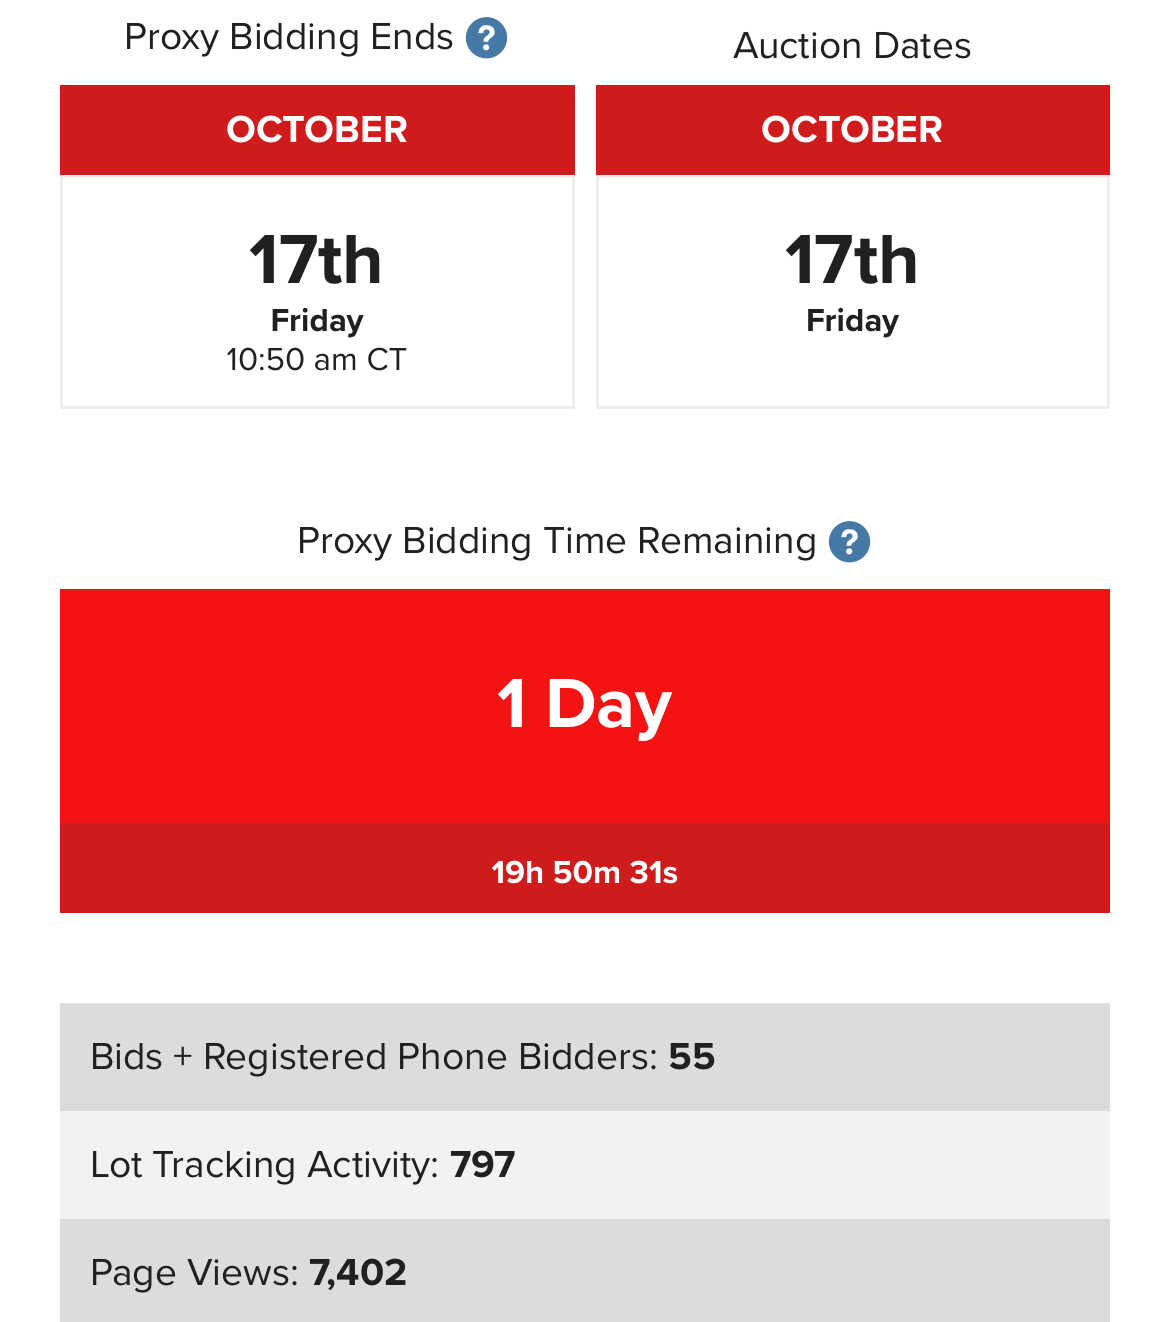The image size is (1170, 1322).
Task: Click Friday in the Proxy Bidding Ends card
Action: point(317,320)
